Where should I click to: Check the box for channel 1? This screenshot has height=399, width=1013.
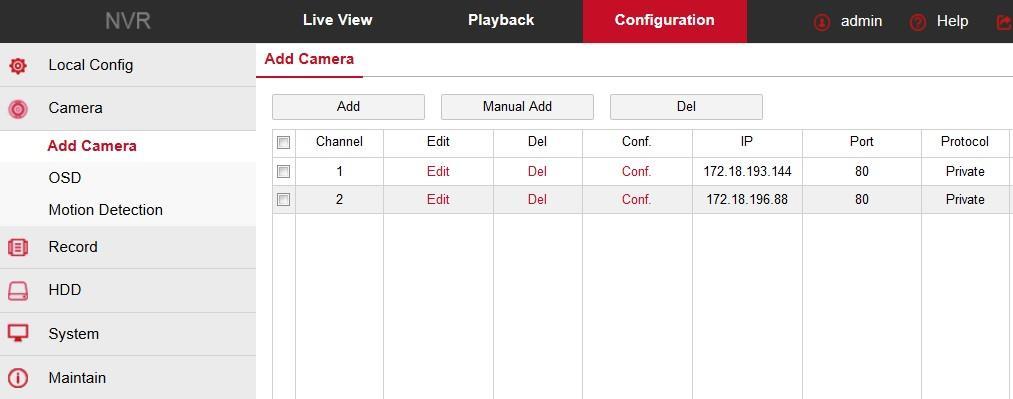pos(284,172)
